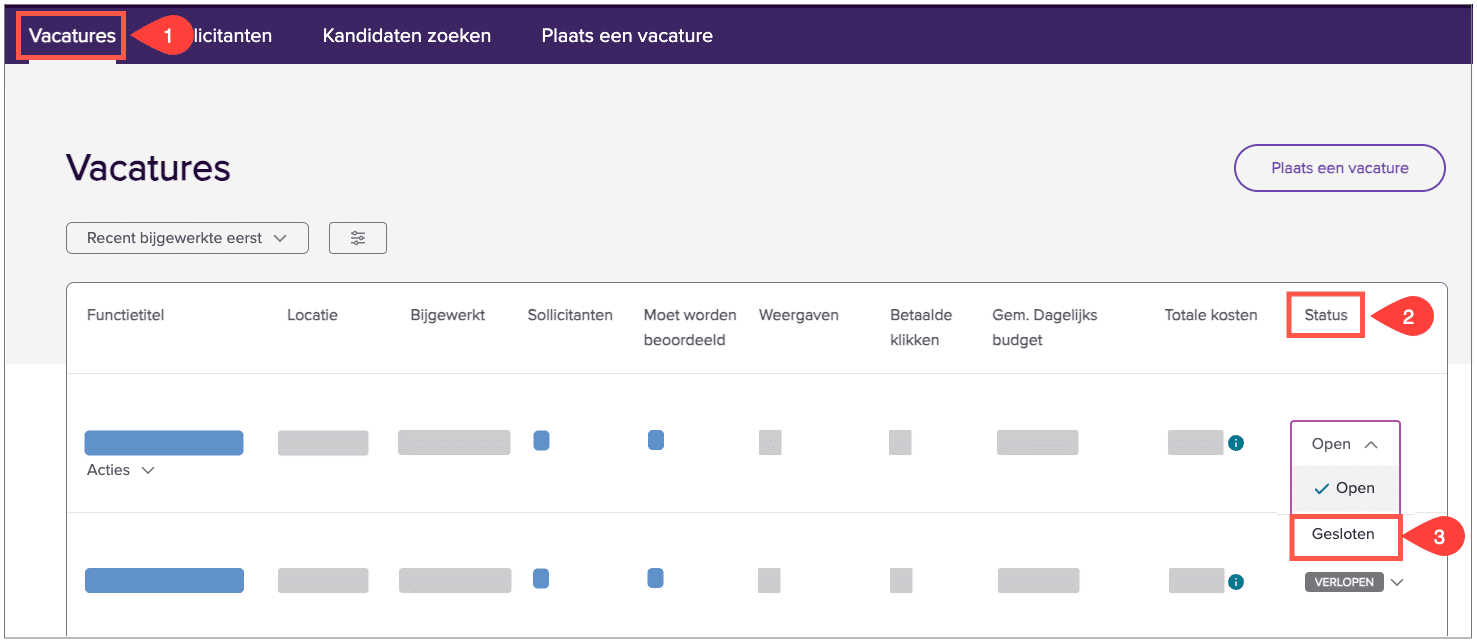Click the info icon in second row
This screenshot has height=642, width=1477.
pyautogui.click(x=1236, y=581)
